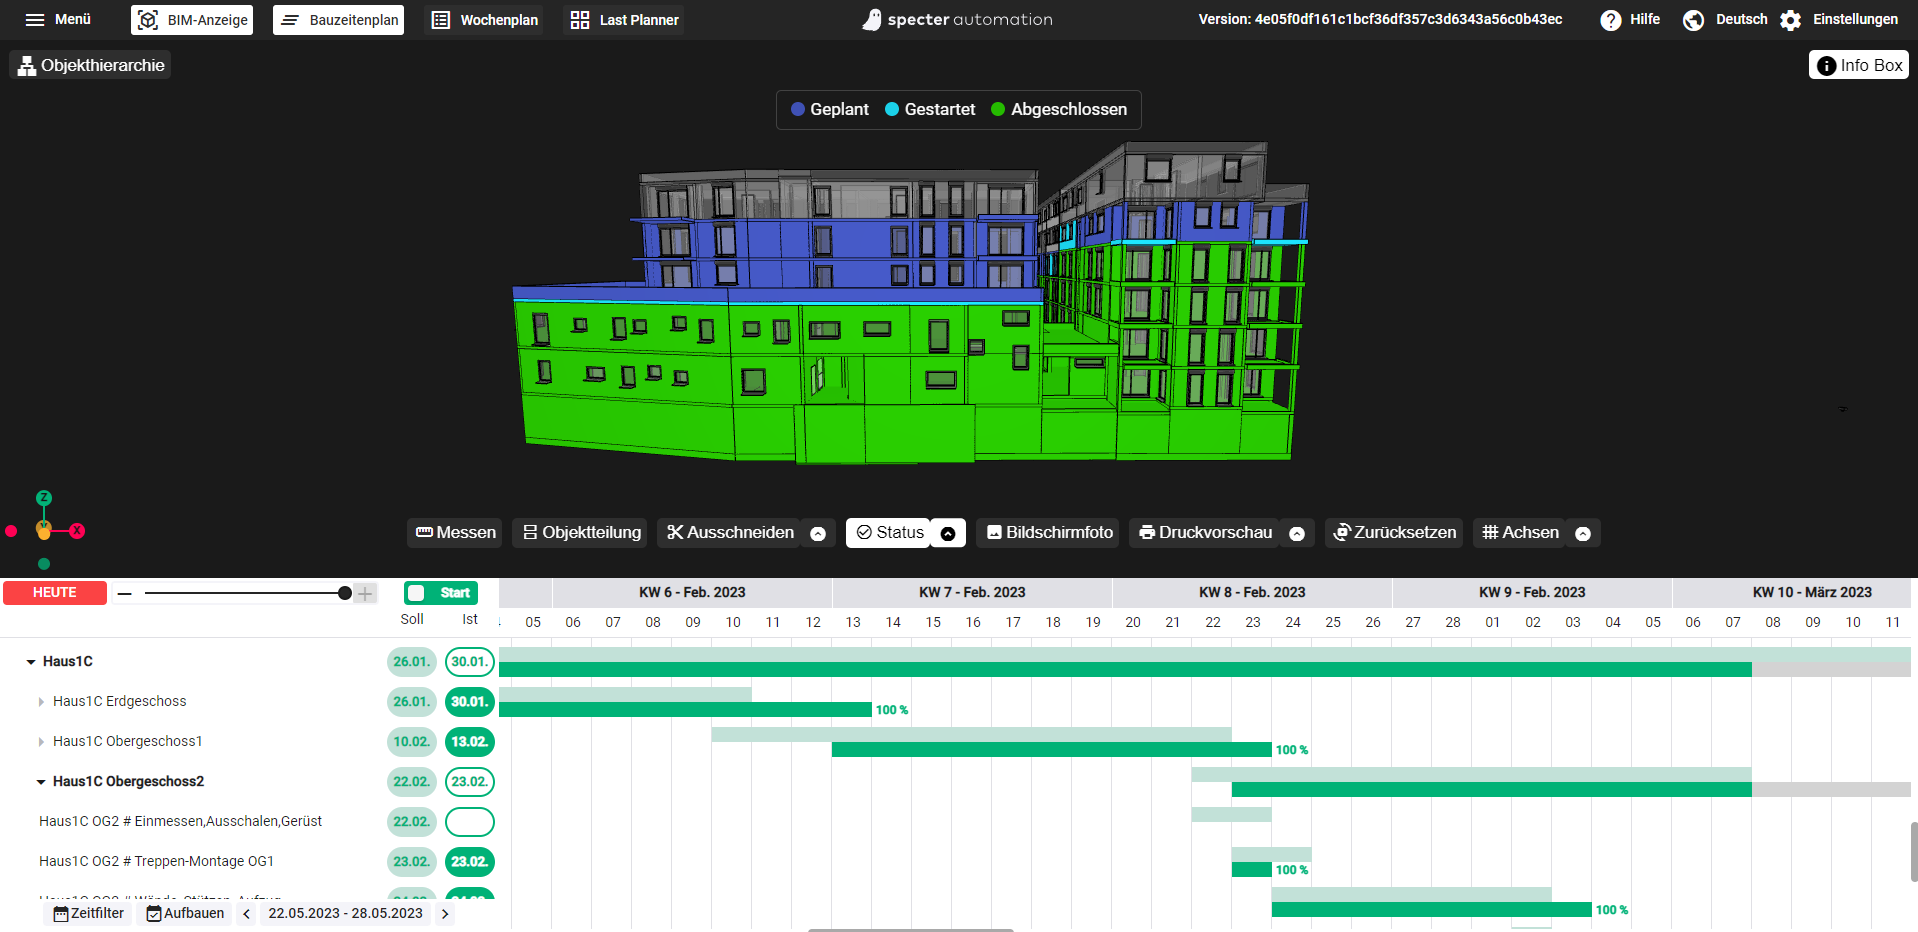Open Objektteilung tool

coord(581,533)
